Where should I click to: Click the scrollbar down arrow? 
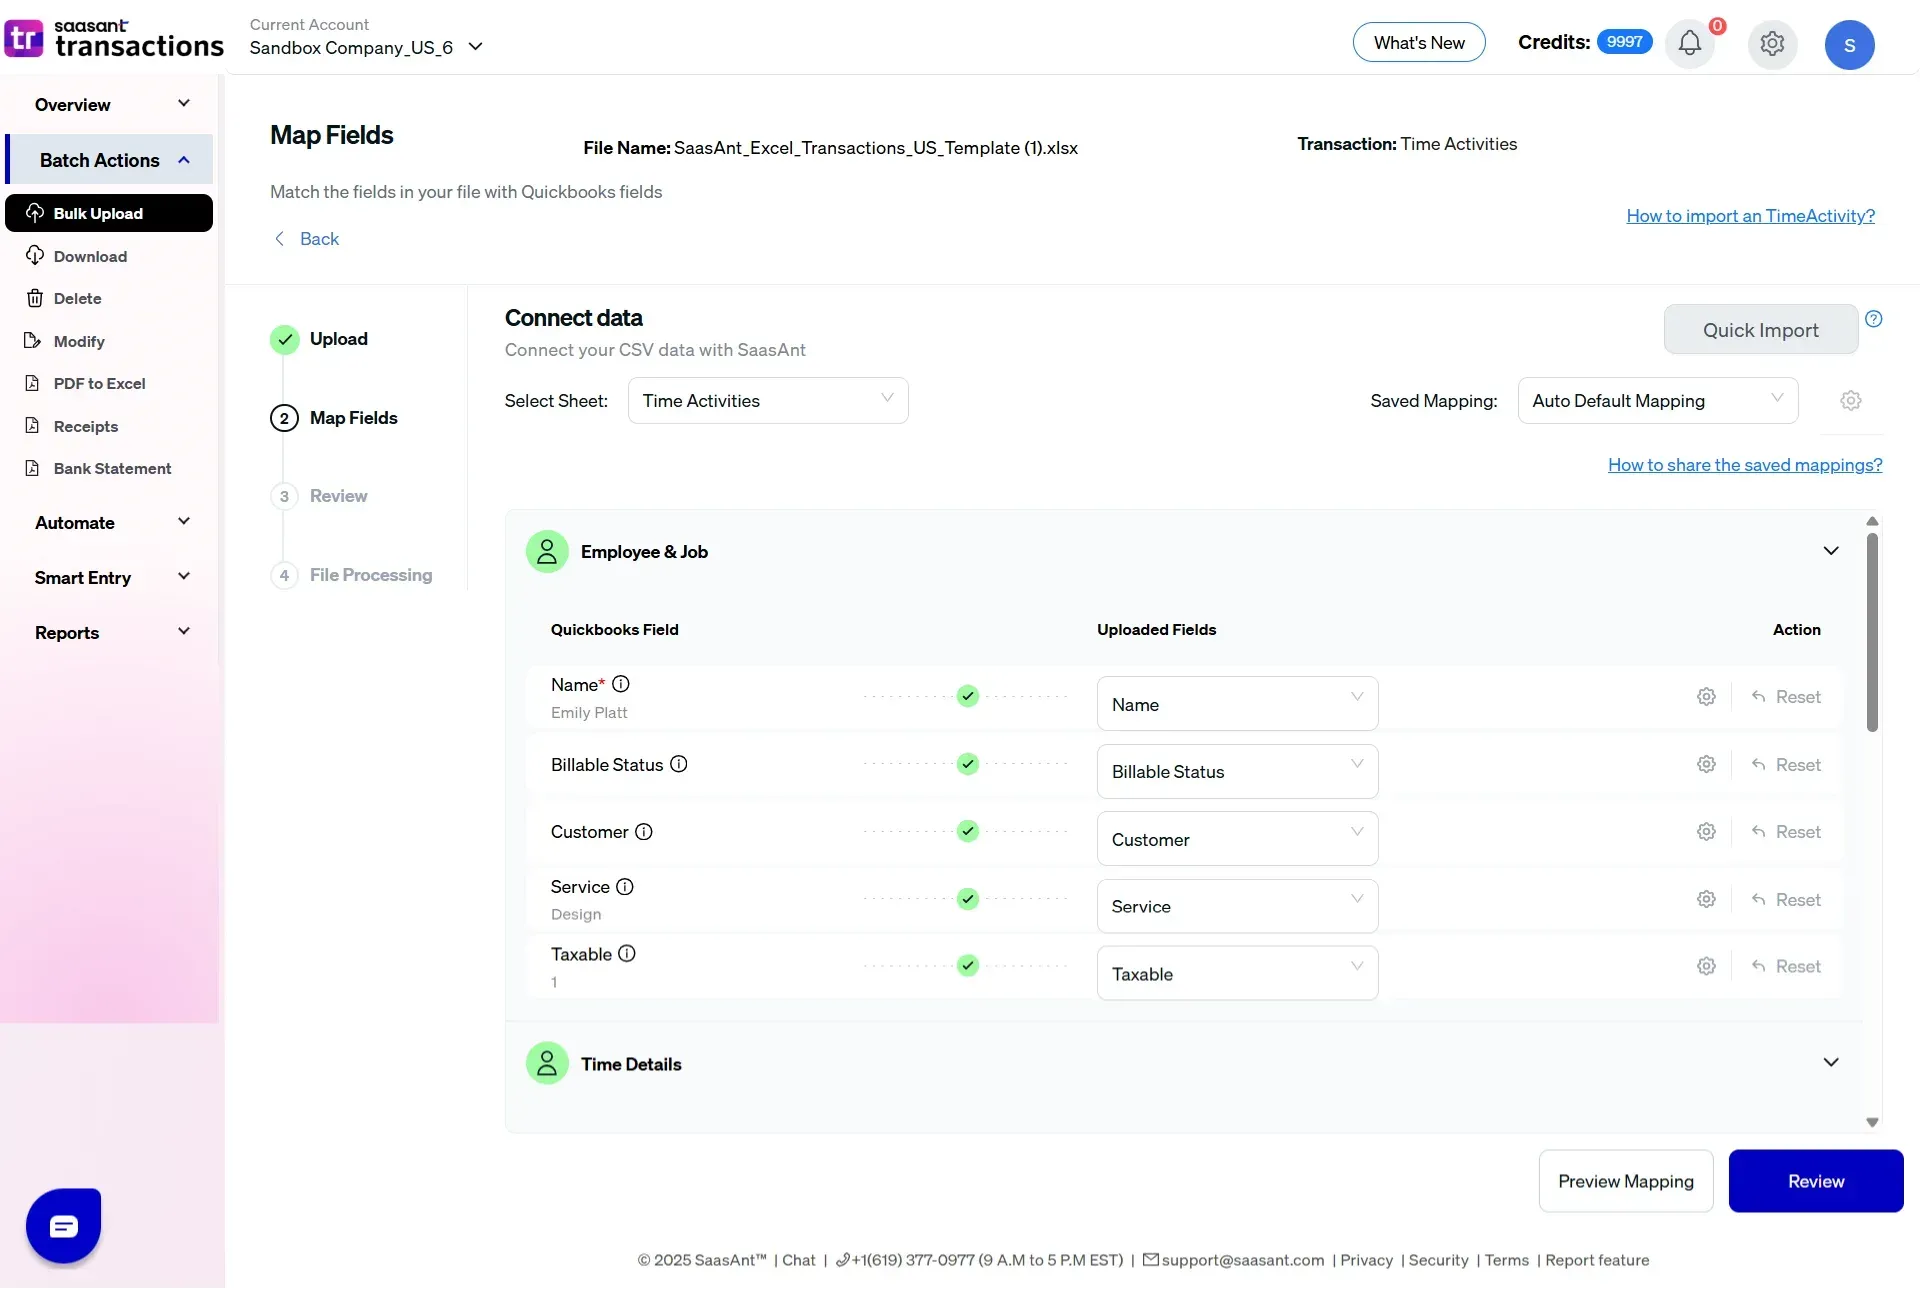(1872, 1123)
